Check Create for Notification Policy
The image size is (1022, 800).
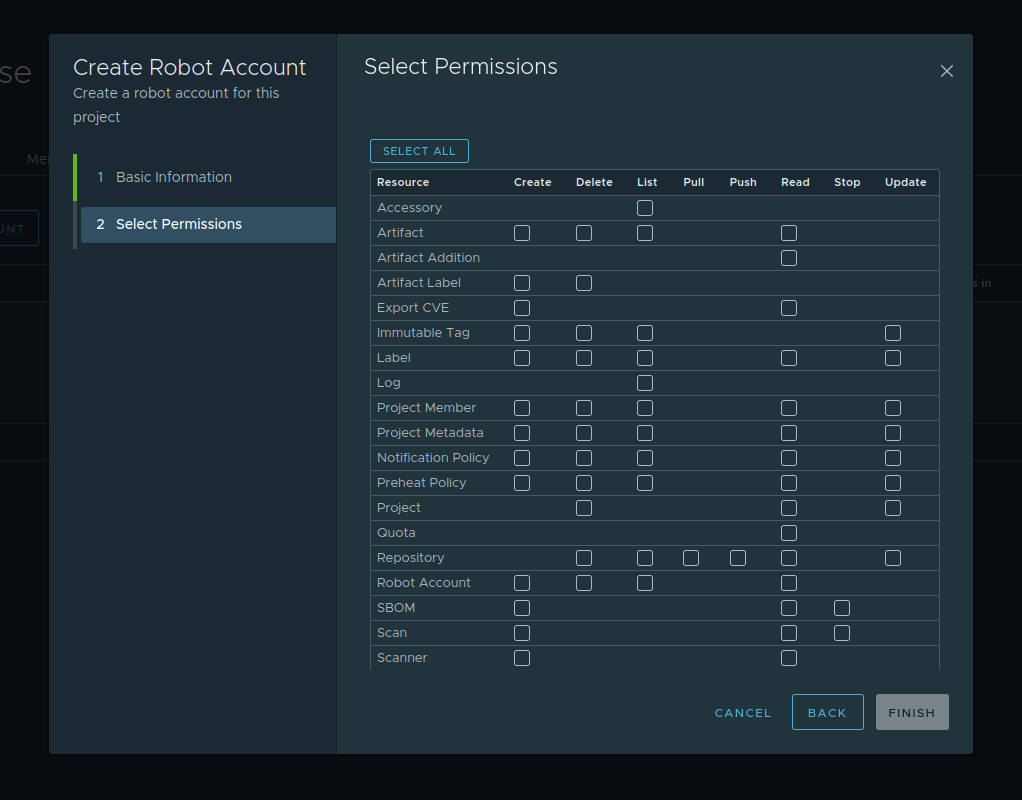(x=521, y=458)
